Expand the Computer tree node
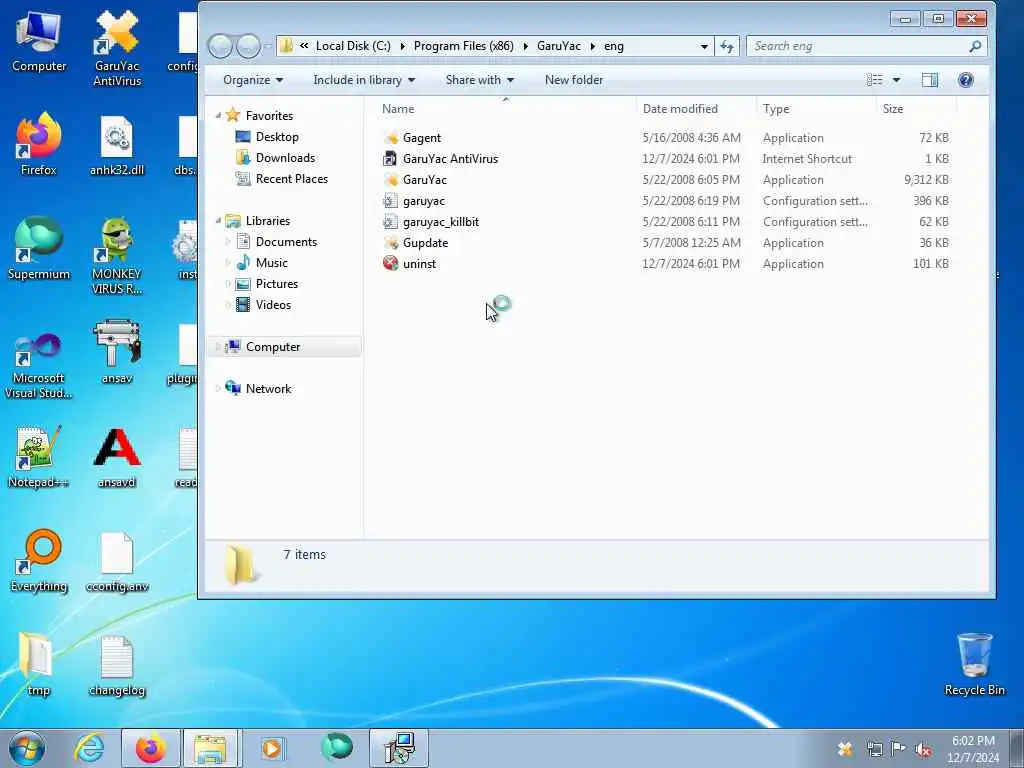 click(217, 347)
